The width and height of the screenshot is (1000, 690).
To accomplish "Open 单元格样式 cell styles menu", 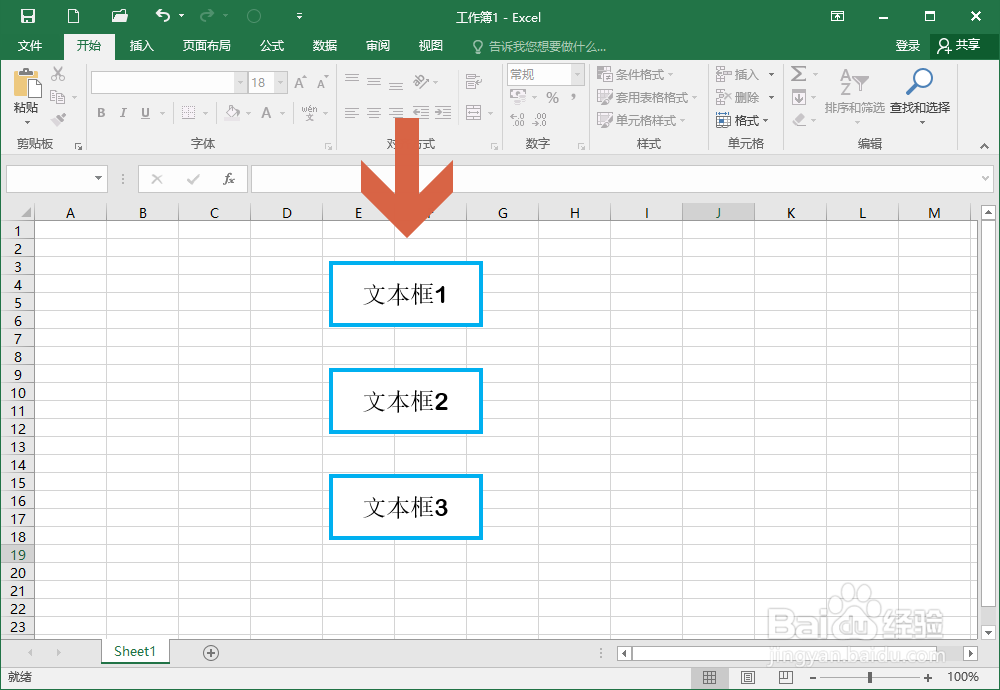I will tap(641, 120).
